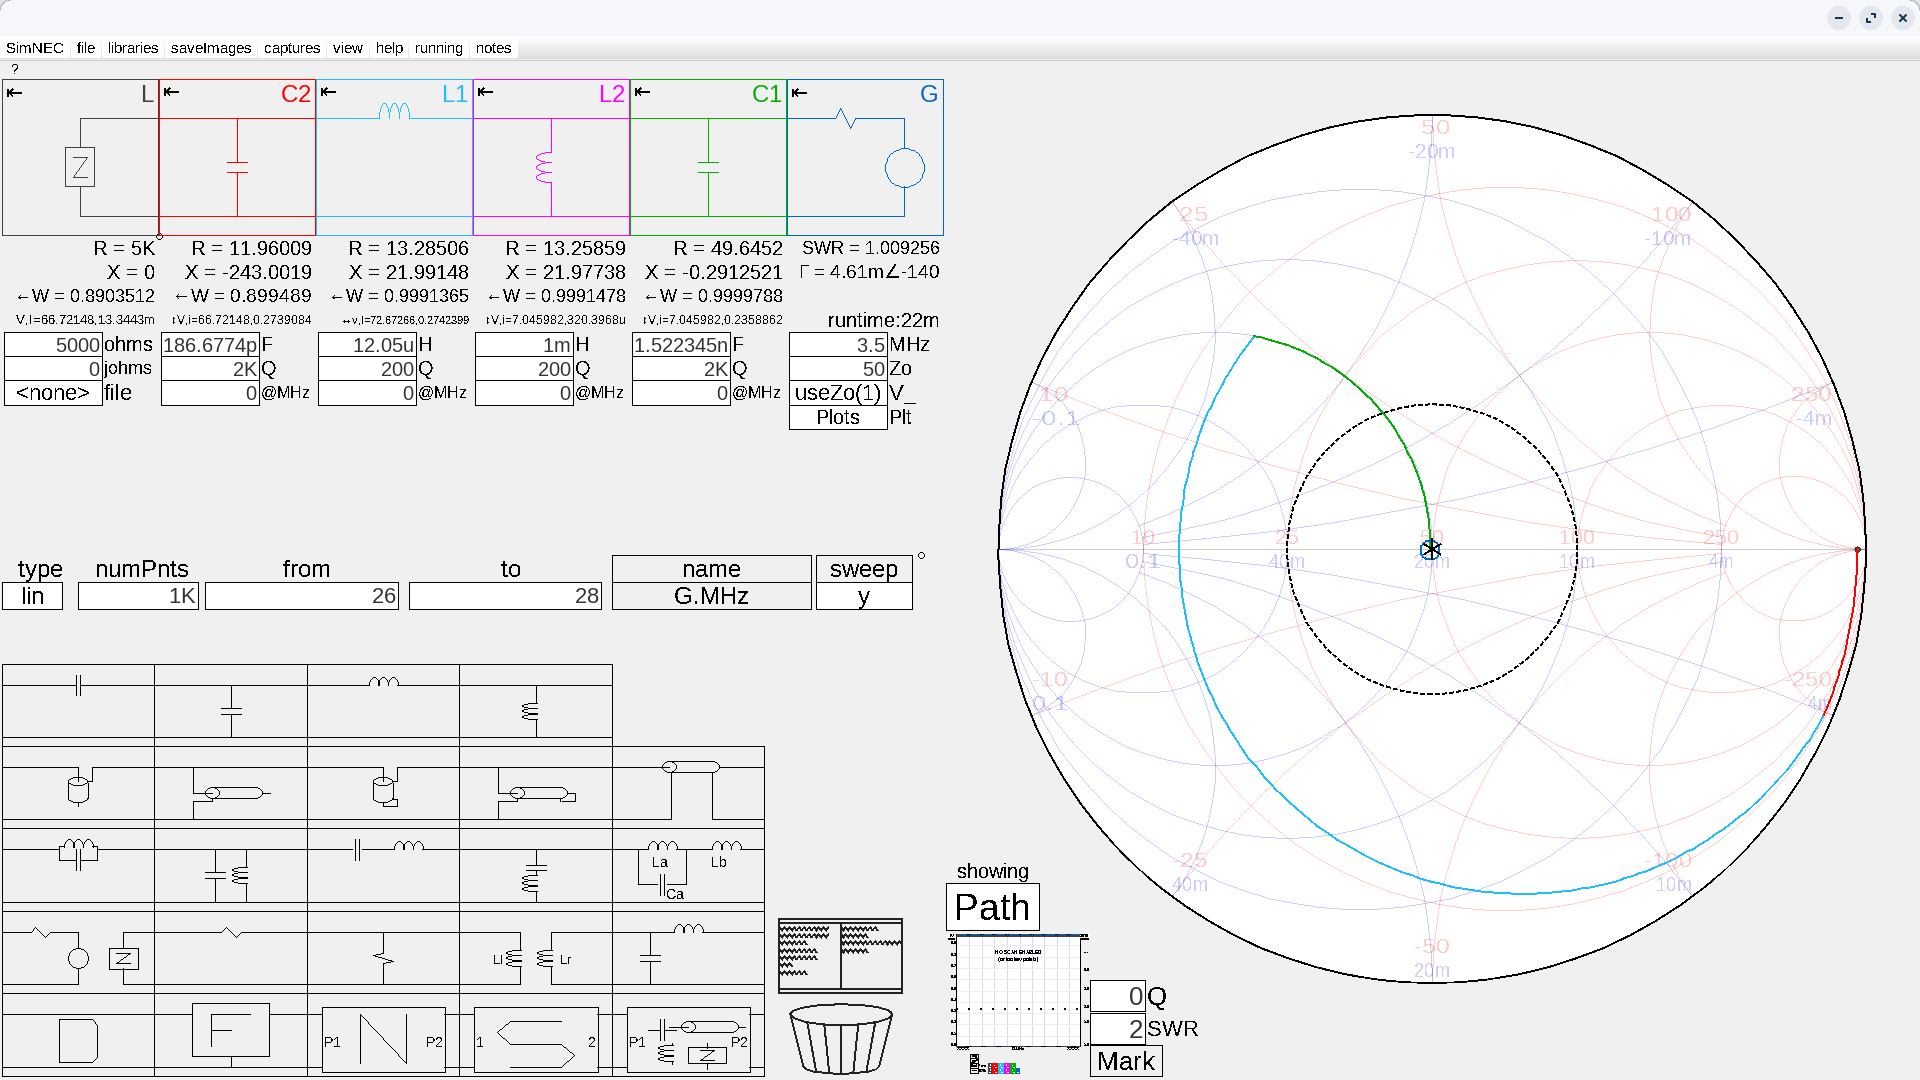Toggle the Path showing mode

coord(992,907)
